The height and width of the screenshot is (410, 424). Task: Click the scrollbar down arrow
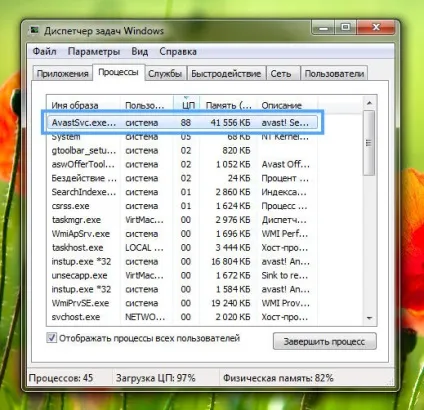point(369,318)
